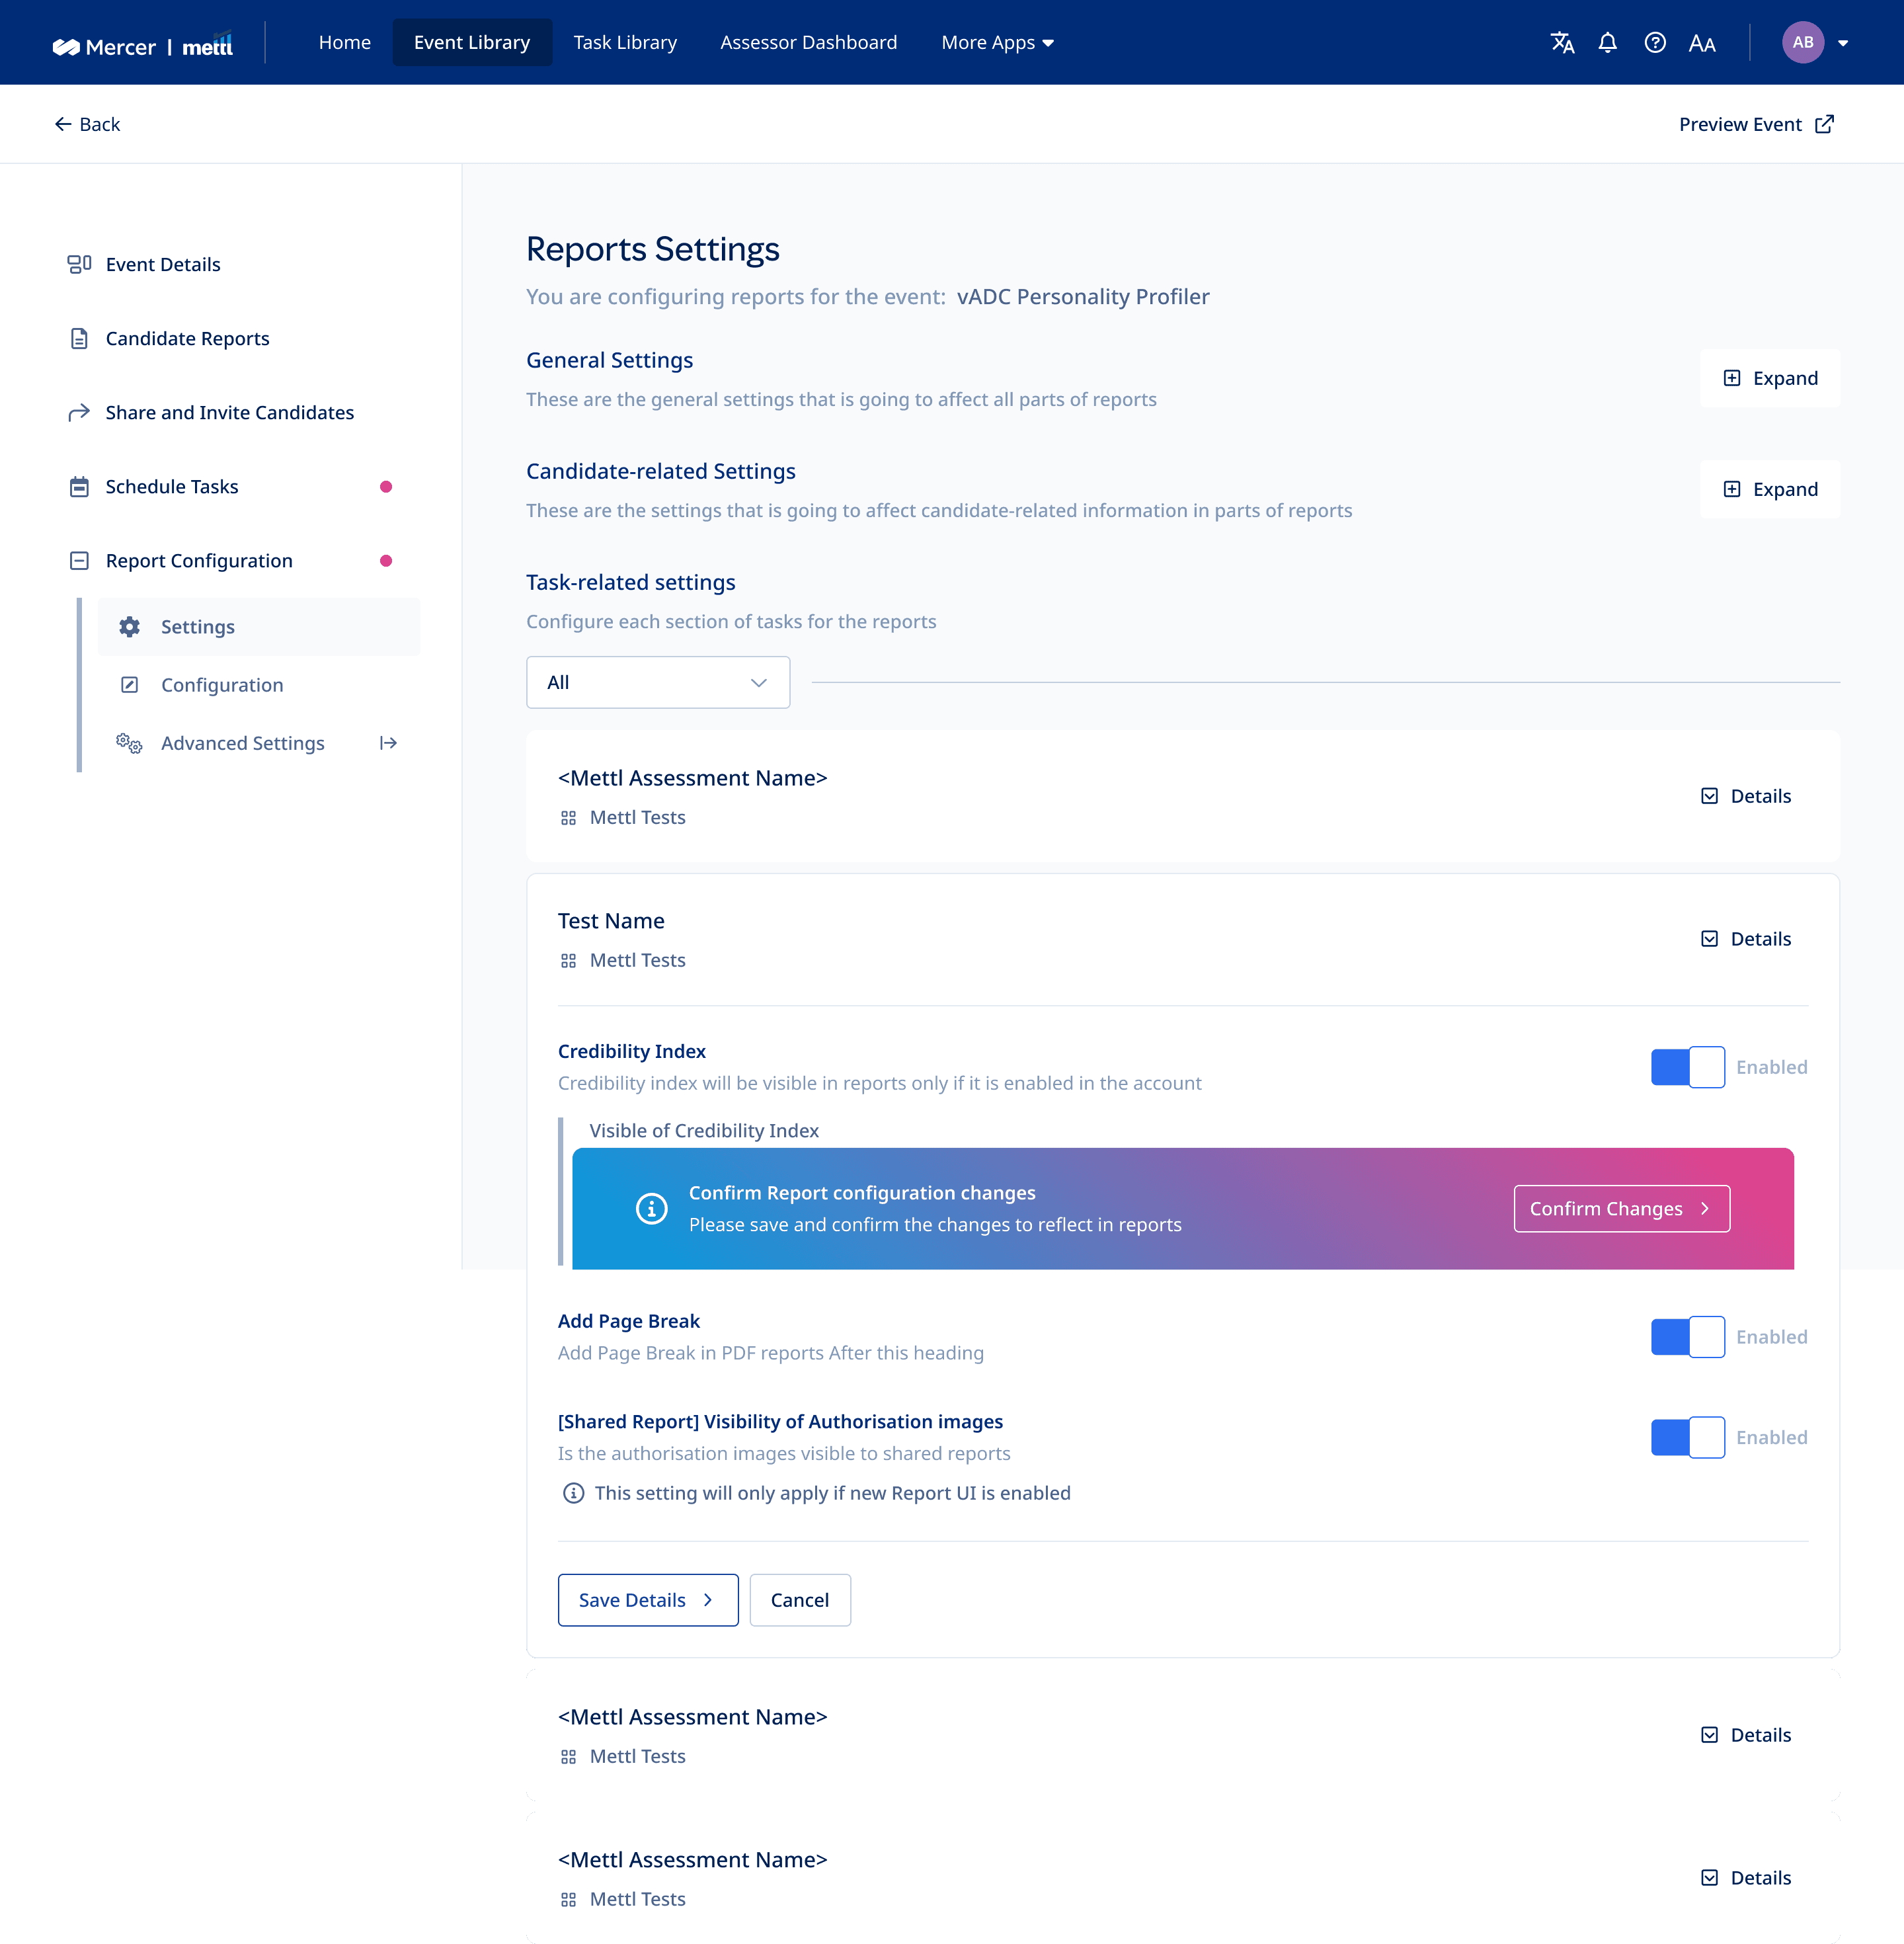Click the language translate icon
1904x1944 pixels.
click(x=1562, y=42)
